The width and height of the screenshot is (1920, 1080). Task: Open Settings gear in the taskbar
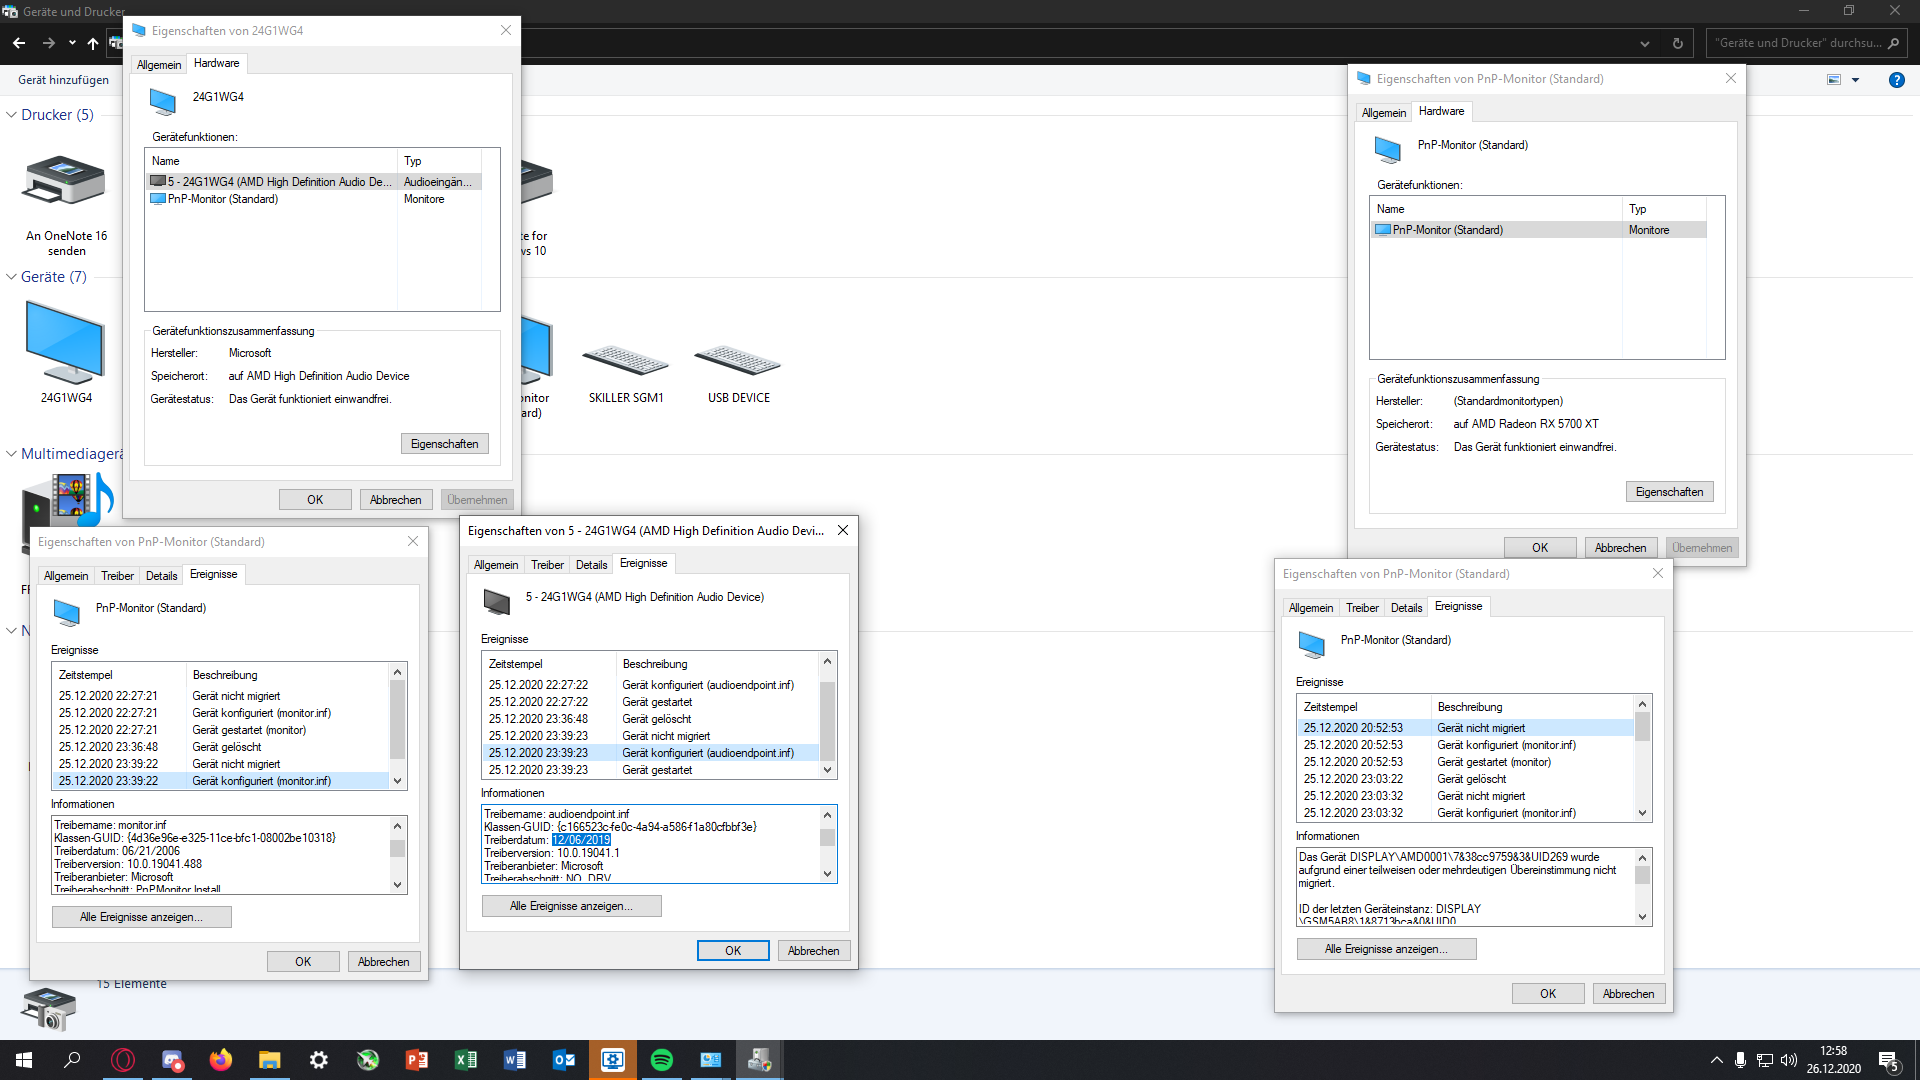[x=319, y=1060]
